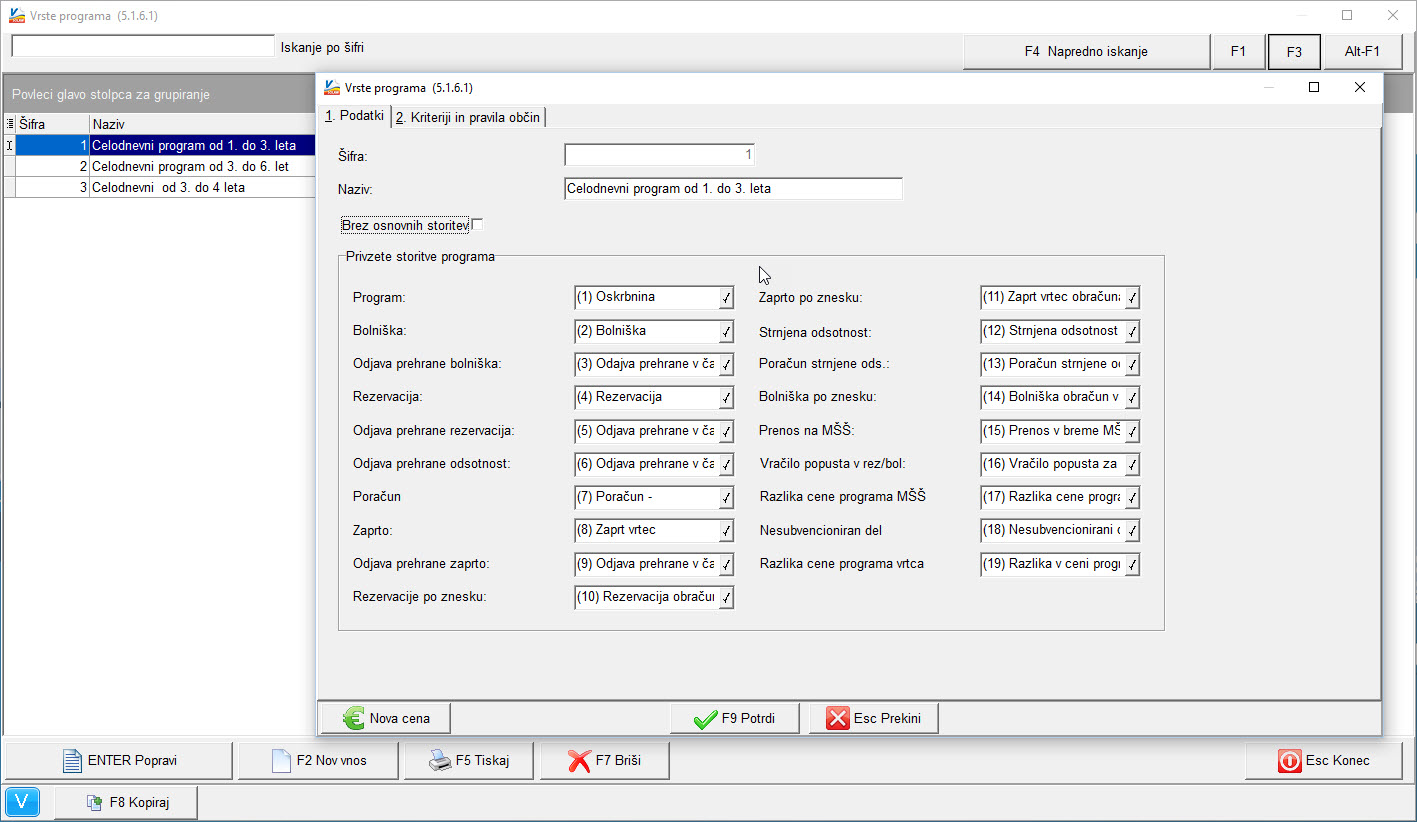Click the Šifra input field
The image size is (1417, 822).
coord(659,155)
